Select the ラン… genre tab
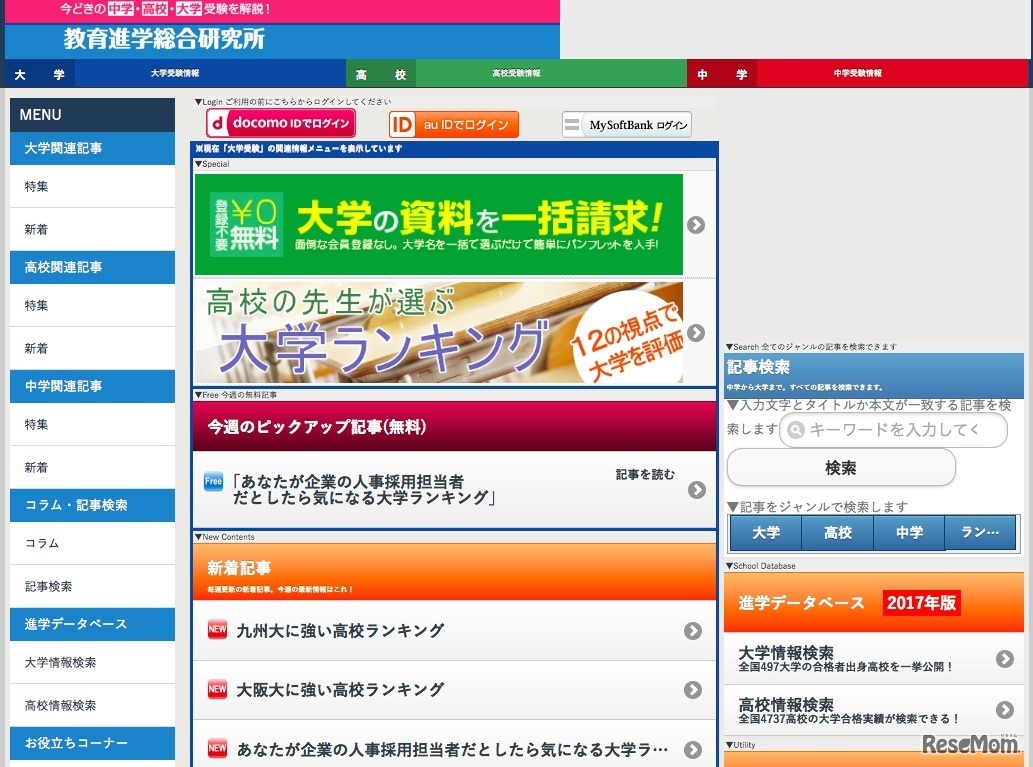This screenshot has height=767, width=1033. 980,532
